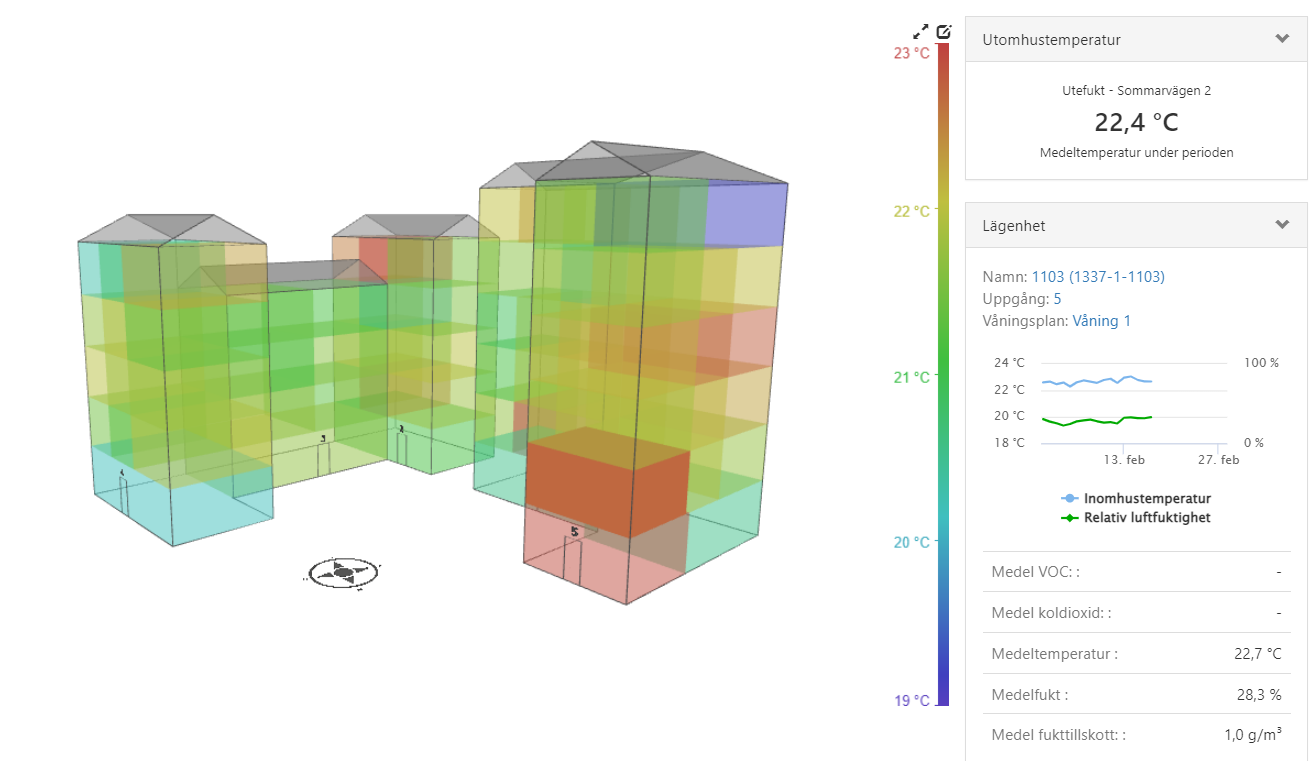Click the compass rose below the buildings
The height and width of the screenshot is (761, 1310).
click(x=342, y=573)
